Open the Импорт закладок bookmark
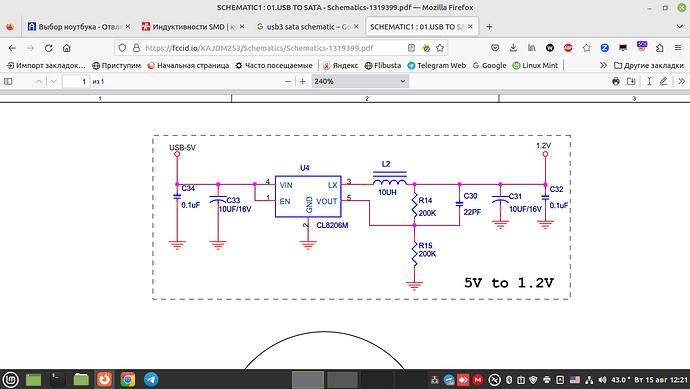 coord(46,65)
